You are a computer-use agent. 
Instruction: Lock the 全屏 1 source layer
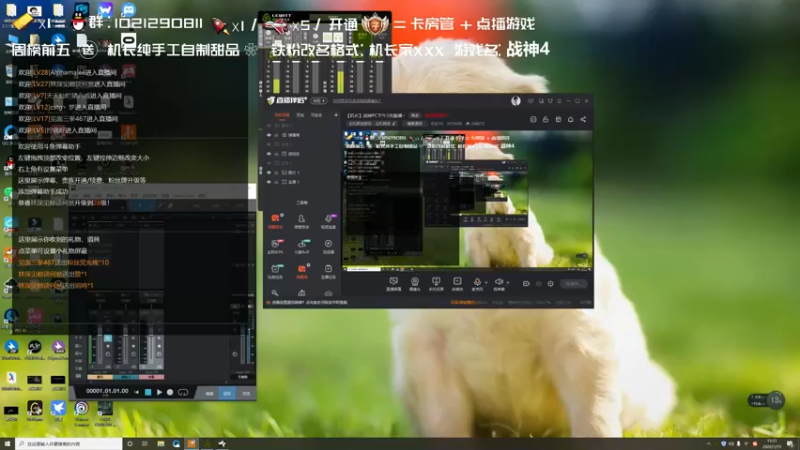tap(277, 182)
